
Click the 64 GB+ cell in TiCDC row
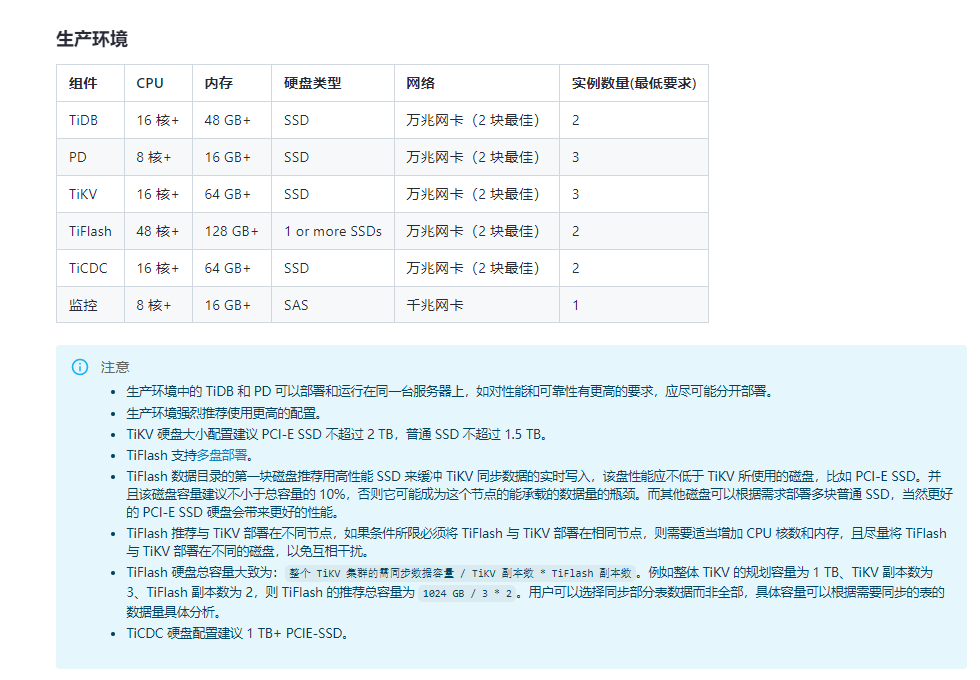pyautogui.click(x=232, y=268)
